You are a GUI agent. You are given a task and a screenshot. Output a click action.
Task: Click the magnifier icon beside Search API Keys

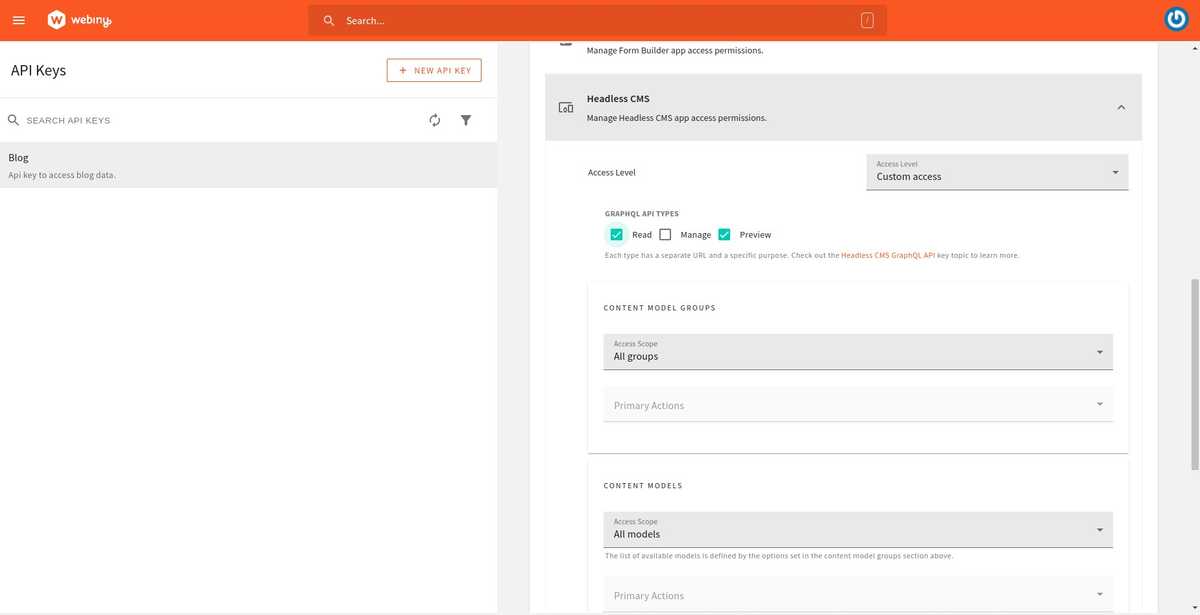click(x=13, y=119)
